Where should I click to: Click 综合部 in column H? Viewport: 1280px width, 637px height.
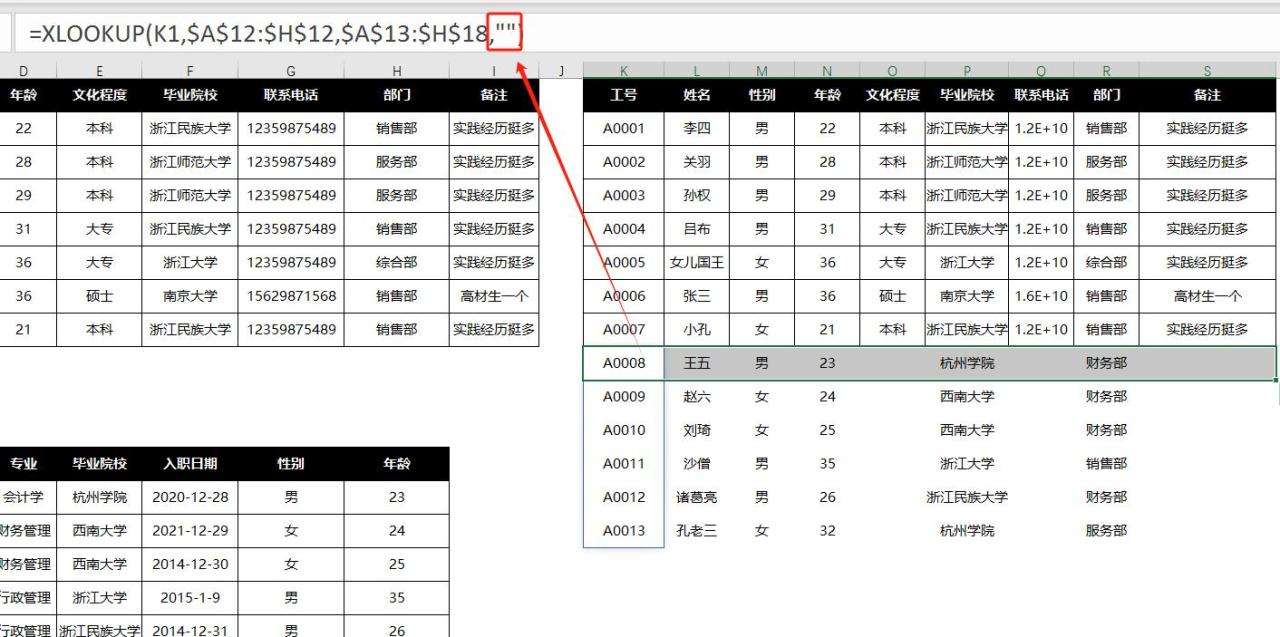coord(397,263)
